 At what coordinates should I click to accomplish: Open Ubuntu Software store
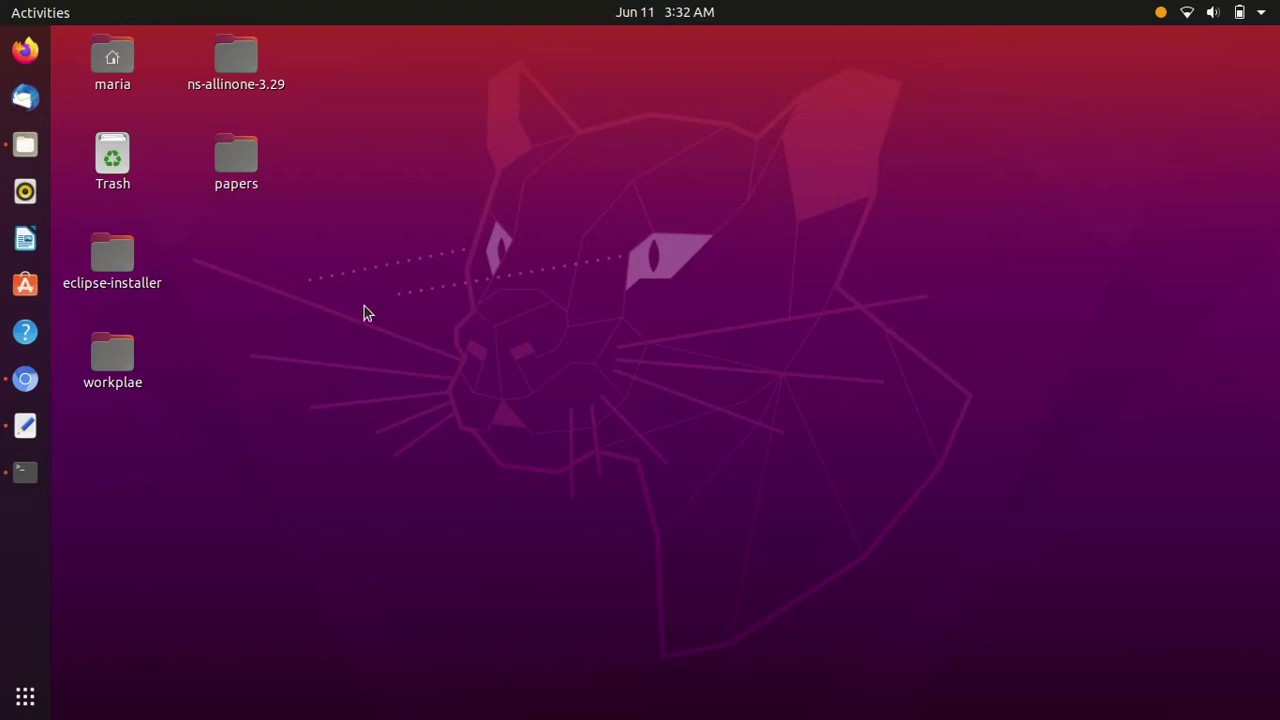click(x=25, y=285)
